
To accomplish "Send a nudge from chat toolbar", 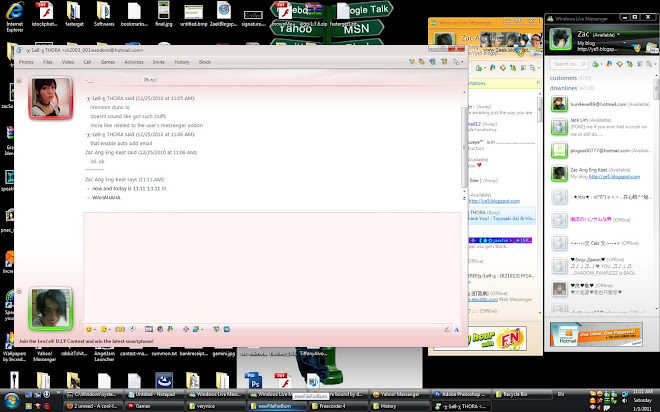I will pyautogui.click(x=120, y=329).
